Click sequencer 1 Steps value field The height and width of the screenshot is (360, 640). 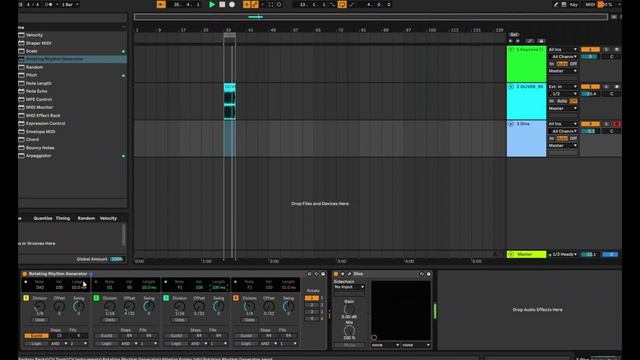coord(59,336)
